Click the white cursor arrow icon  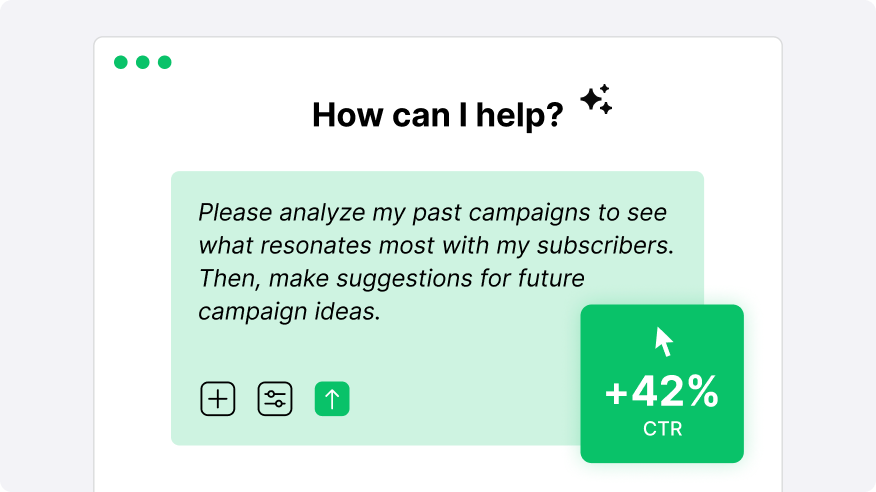(x=664, y=342)
